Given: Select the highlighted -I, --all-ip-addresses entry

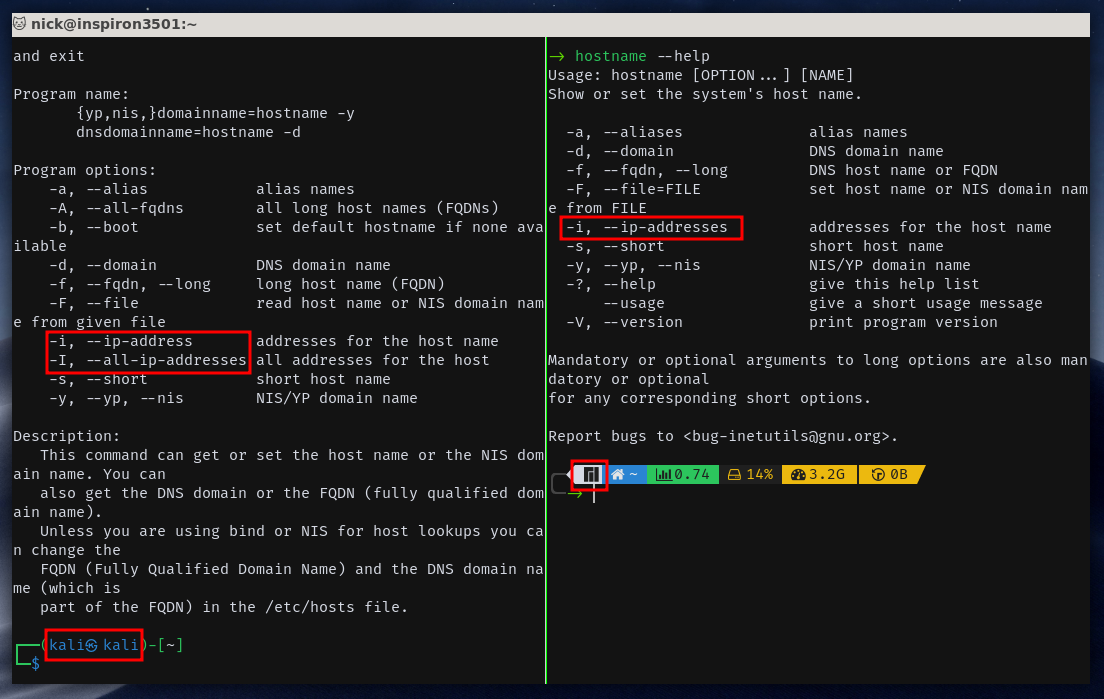Looking at the screenshot, I should (x=146, y=359).
